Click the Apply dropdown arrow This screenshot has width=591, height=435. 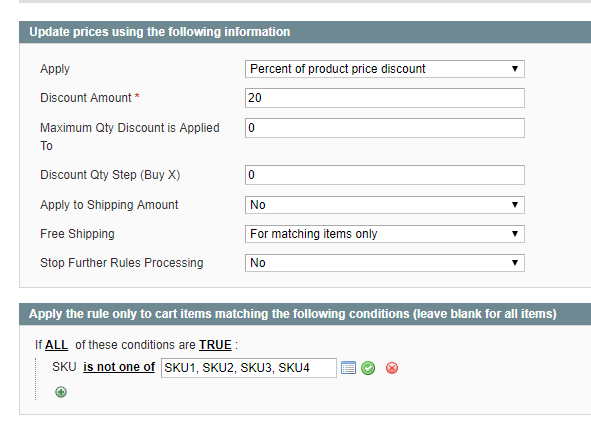(x=515, y=69)
